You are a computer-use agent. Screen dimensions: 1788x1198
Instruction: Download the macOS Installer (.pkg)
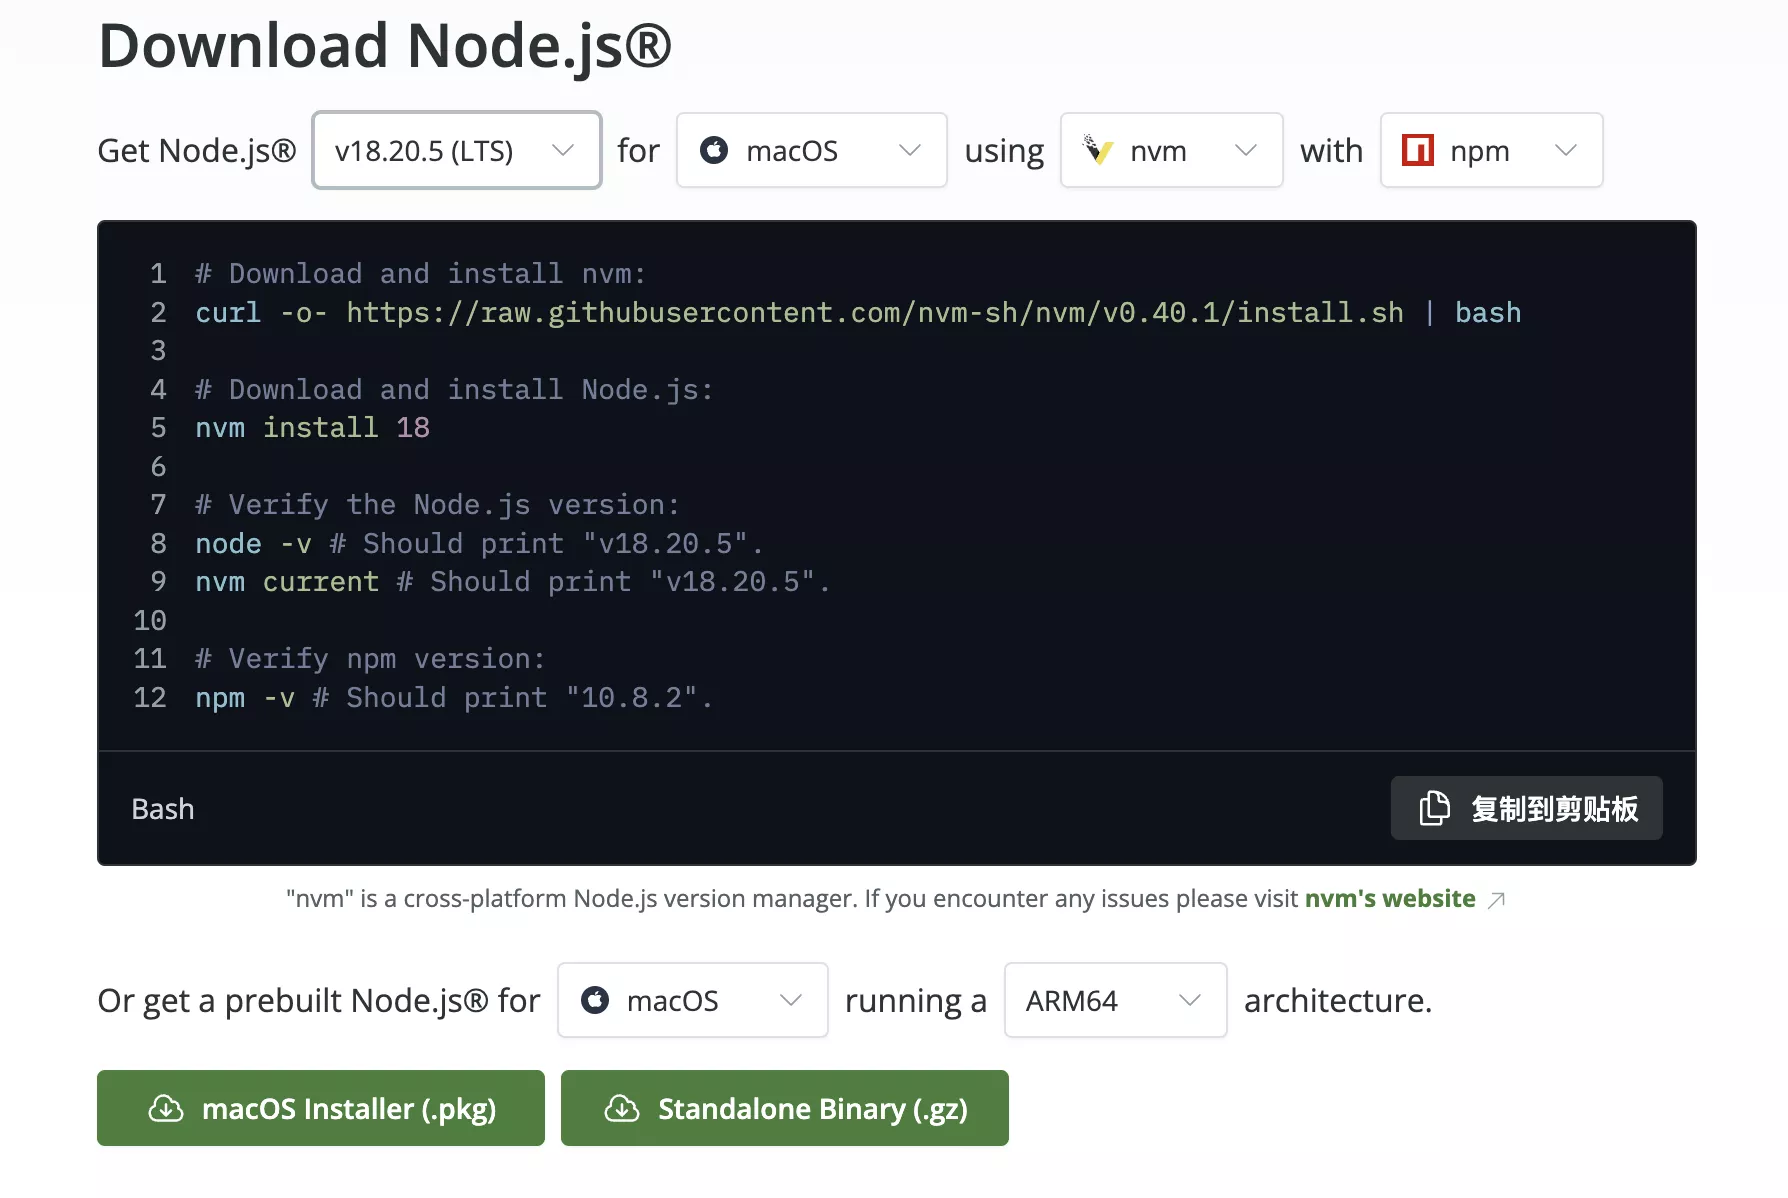(x=321, y=1108)
